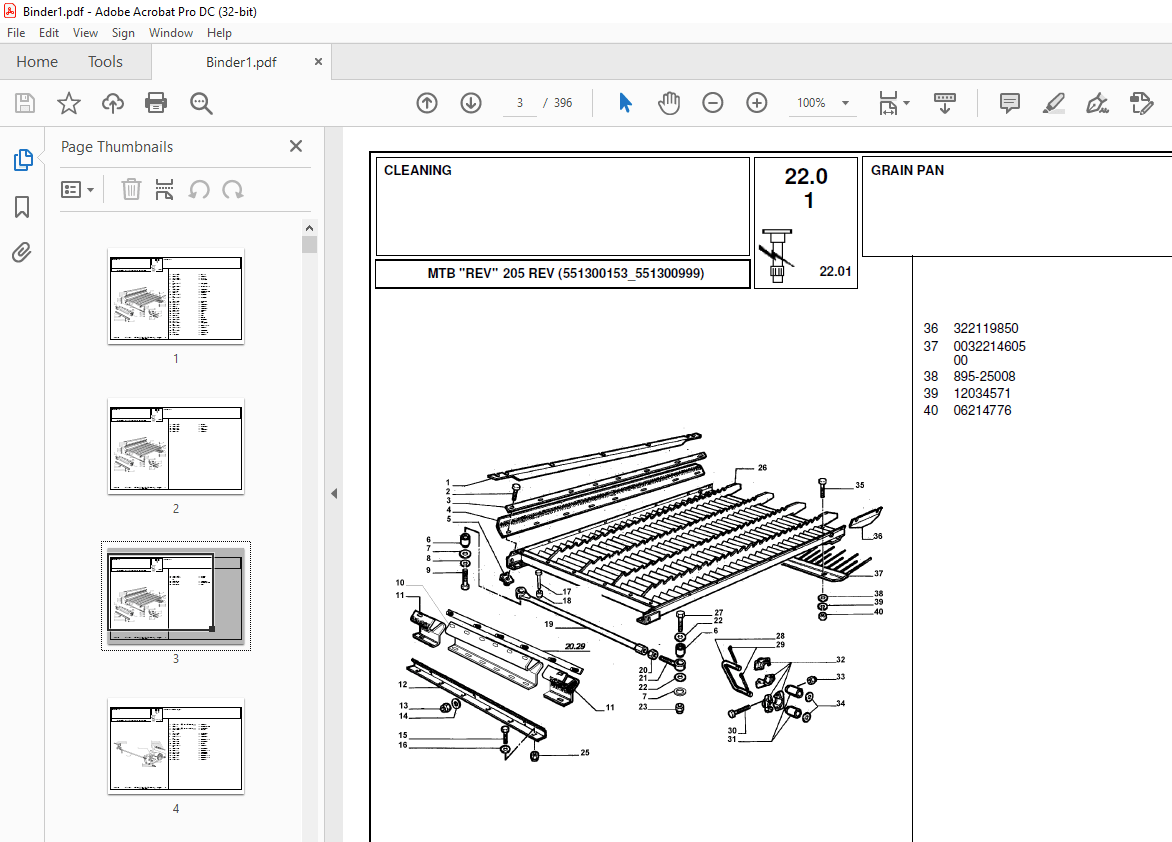Screen dimensions: 1172x842
Task: Open the Attachments paperclip panel
Action: (22, 253)
